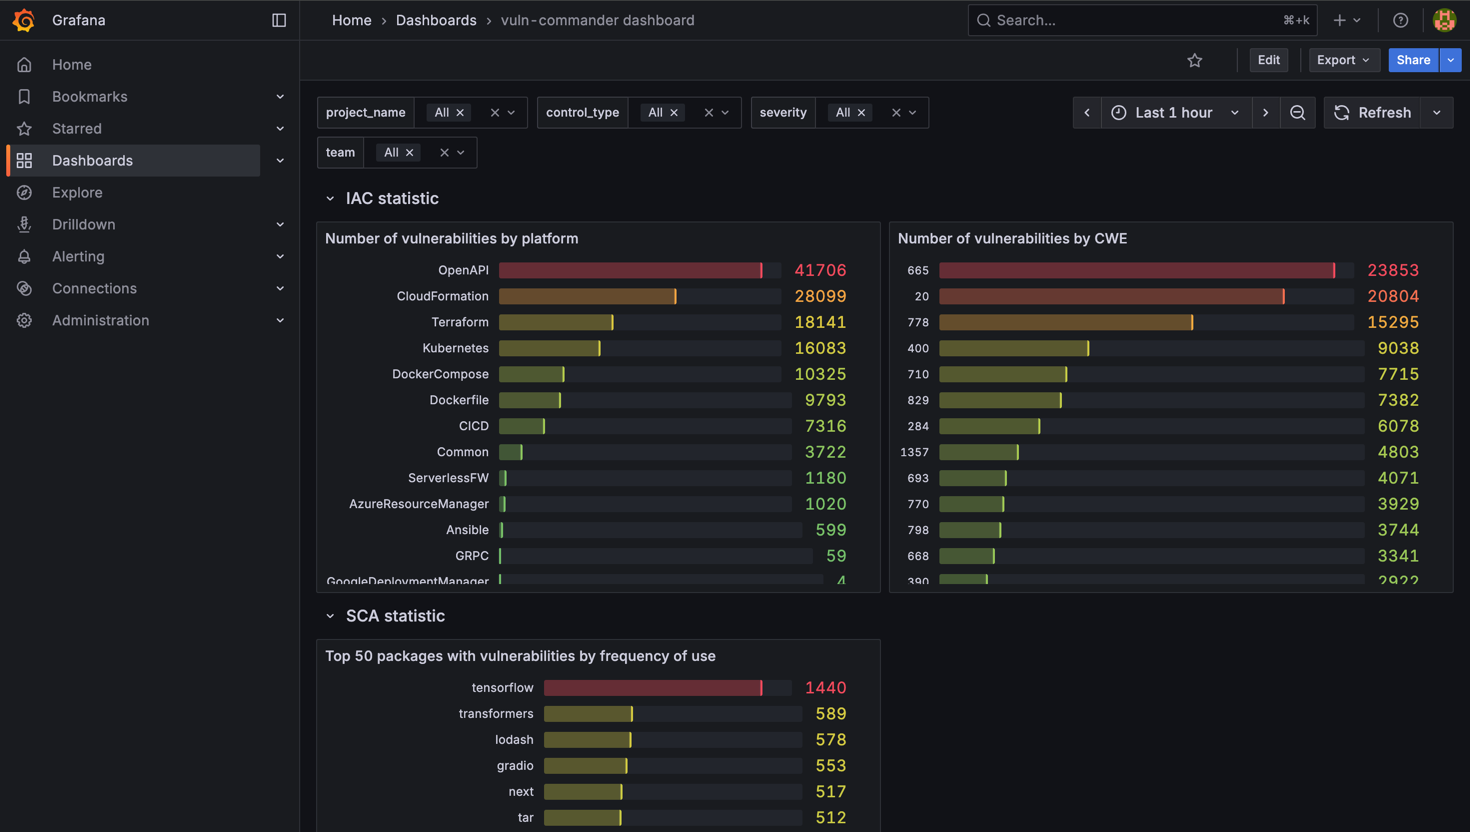Click the Number of vulnerabilities by CWE title
Screen dimensions: 1470x832
[x=1012, y=239]
